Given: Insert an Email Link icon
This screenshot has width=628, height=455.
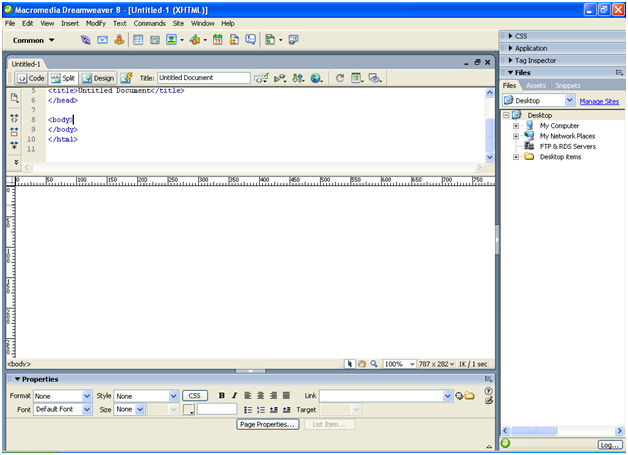Looking at the screenshot, I should (x=103, y=40).
